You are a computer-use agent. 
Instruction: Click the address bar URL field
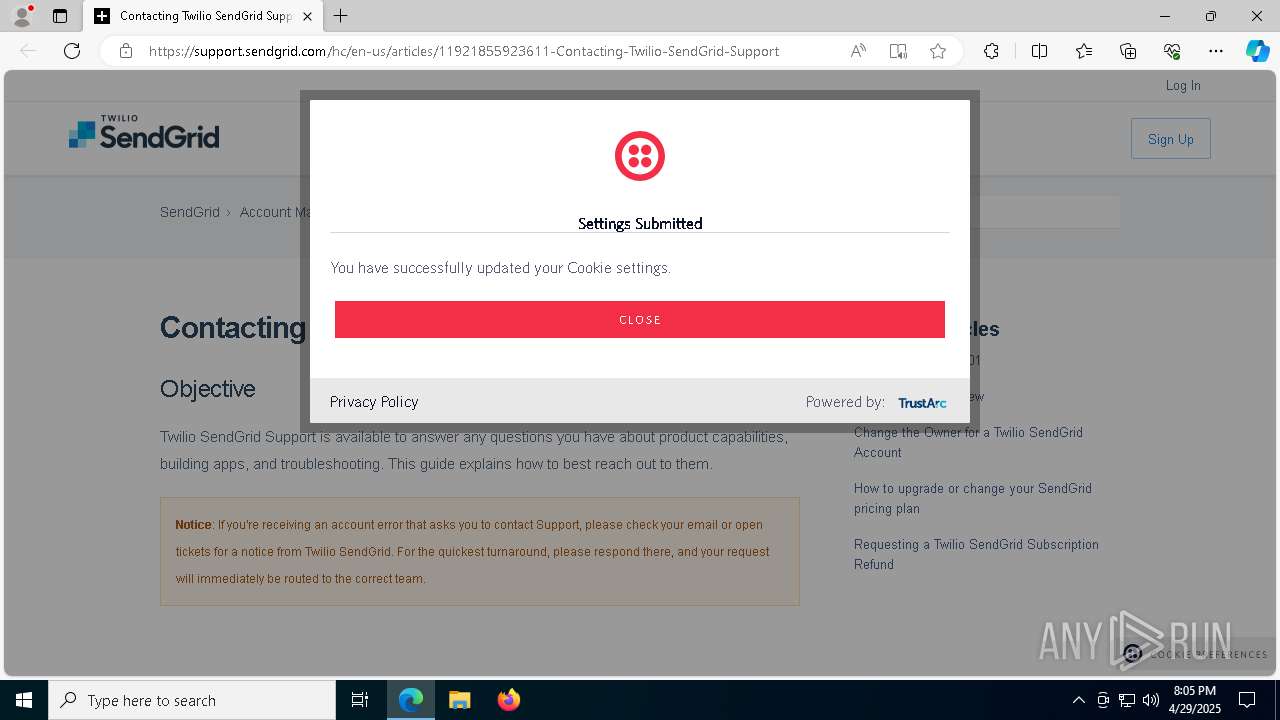pyautogui.click(x=464, y=51)
